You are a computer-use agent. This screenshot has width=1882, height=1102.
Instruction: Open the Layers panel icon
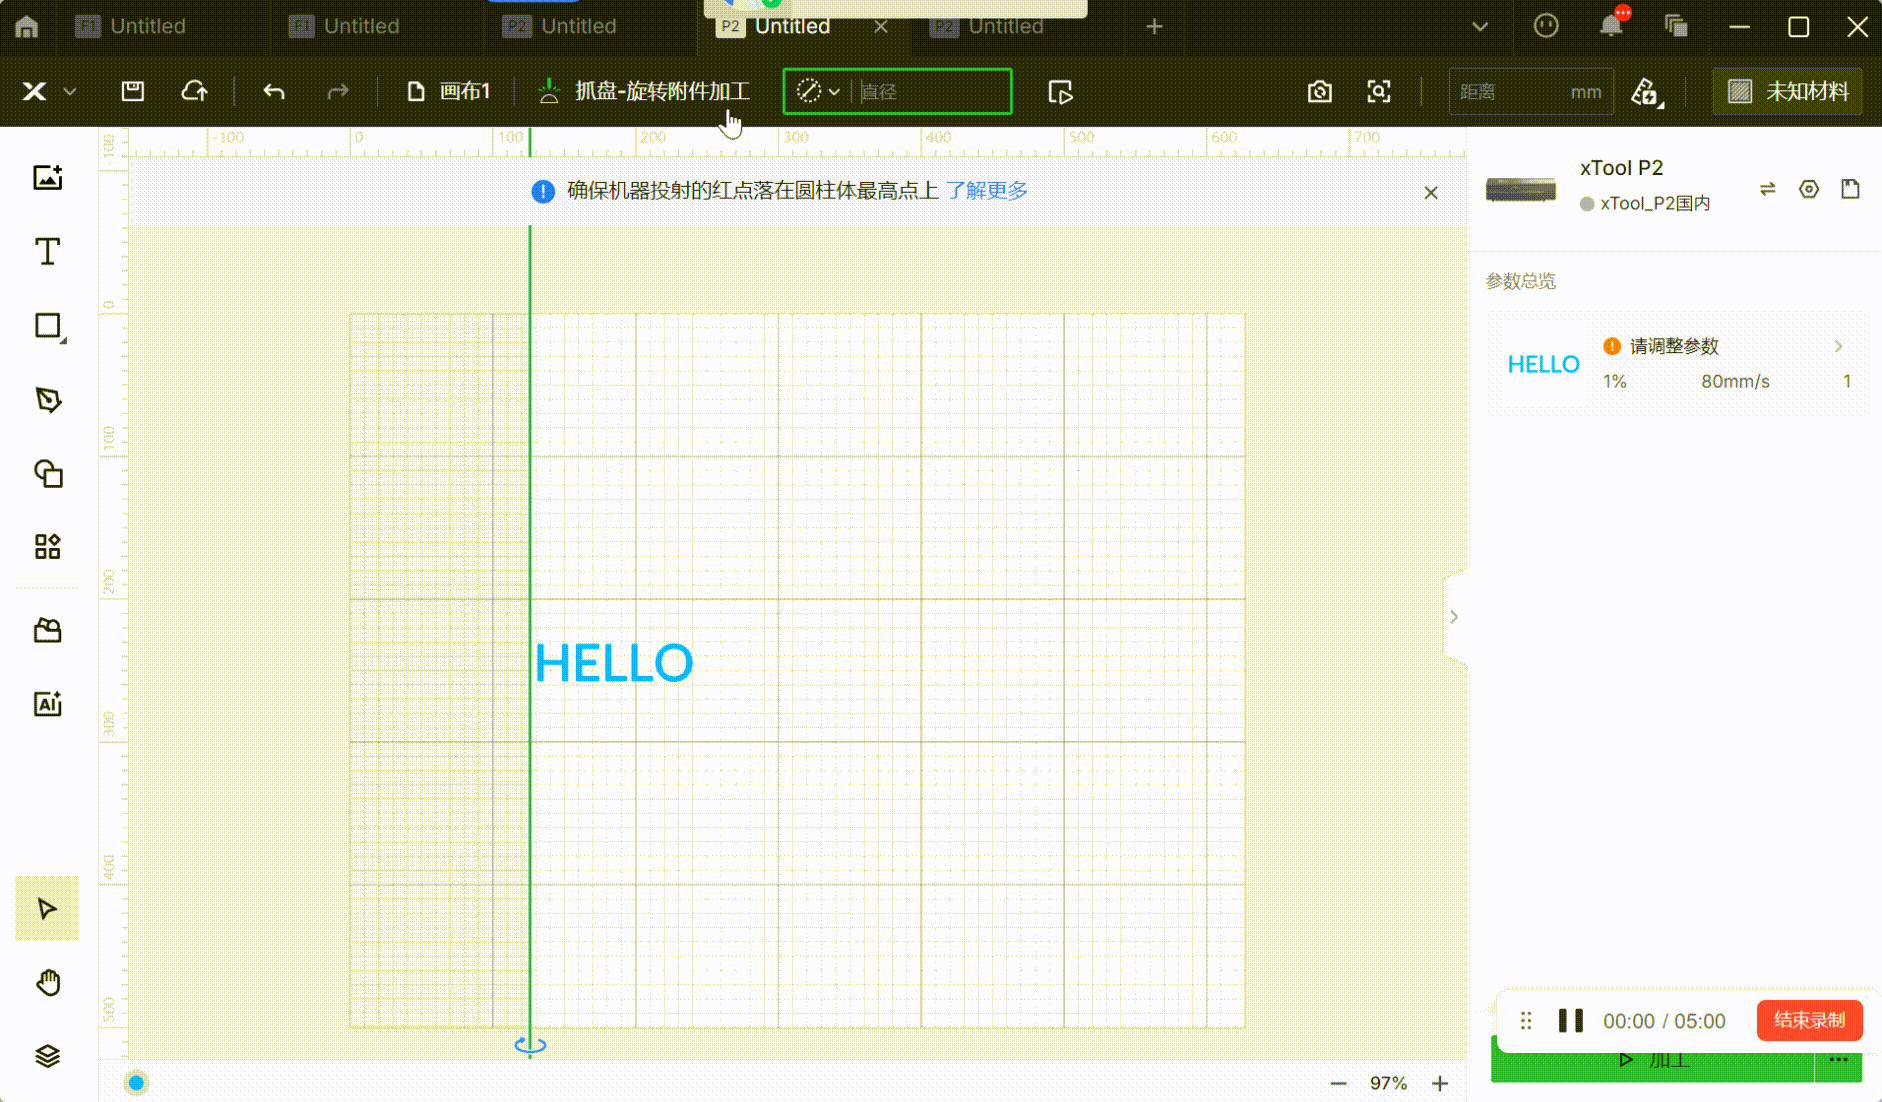pyautogui.click(x=48, y=1056)
